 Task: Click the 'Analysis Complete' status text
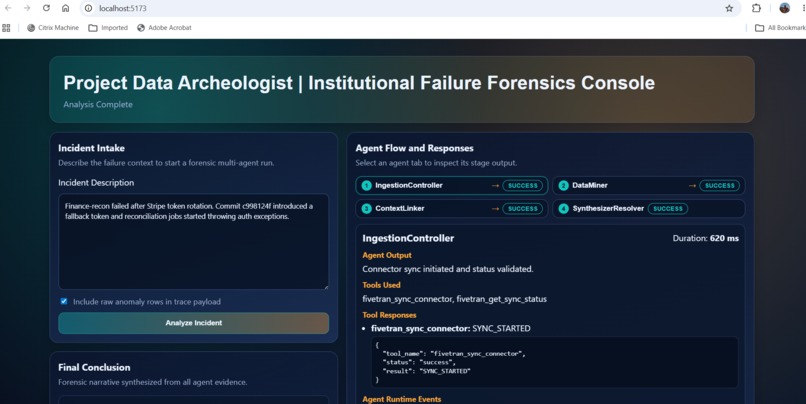98,104
